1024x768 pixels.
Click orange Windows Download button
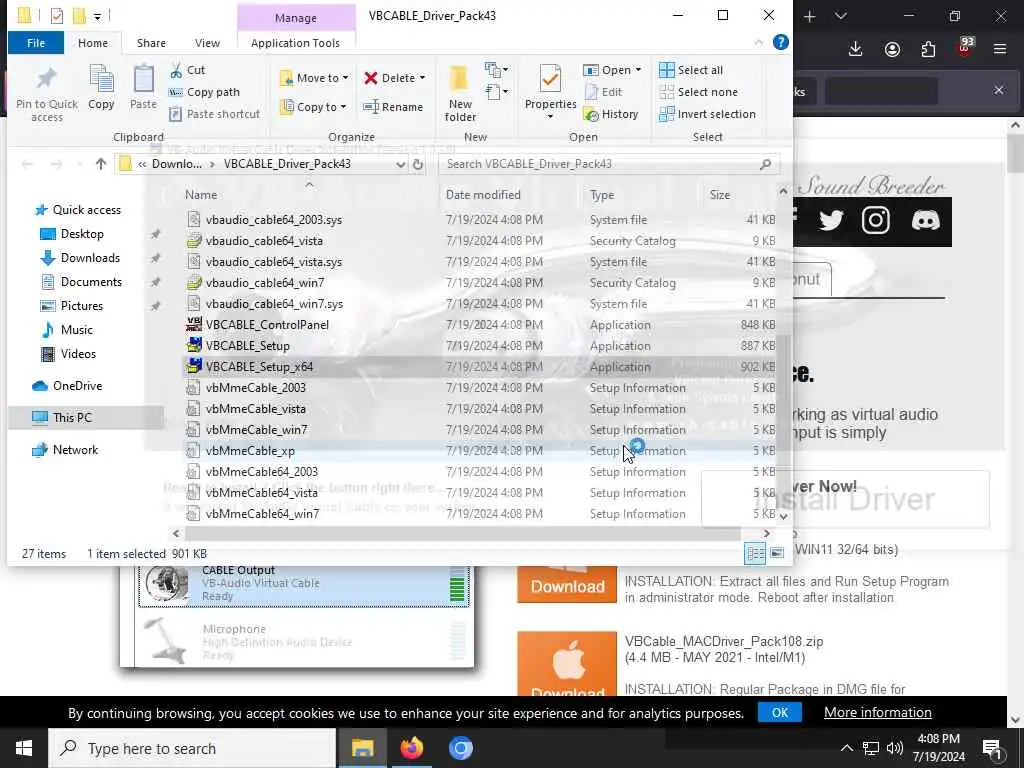pos(567,585)
